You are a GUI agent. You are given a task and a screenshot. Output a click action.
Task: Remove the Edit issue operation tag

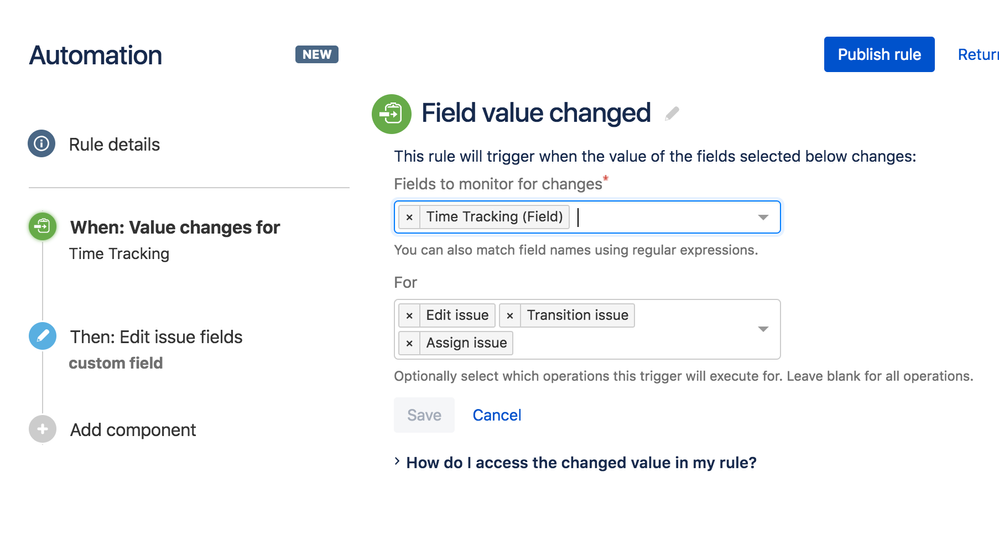[x=409, y=316]
